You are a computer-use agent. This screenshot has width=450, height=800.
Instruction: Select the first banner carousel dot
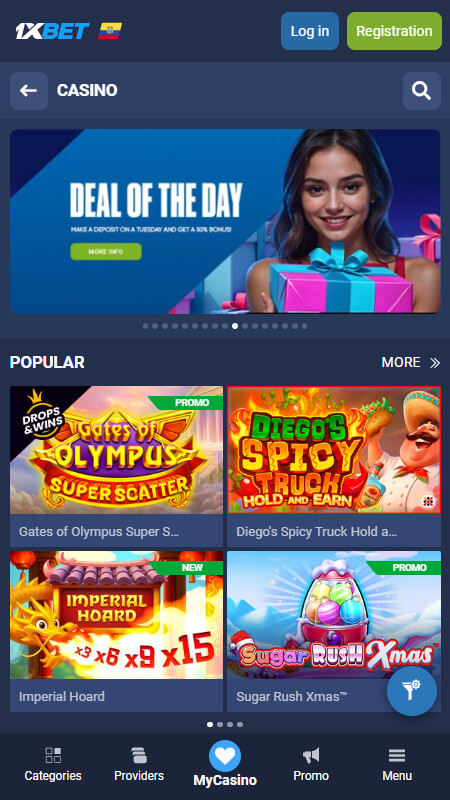146,326
